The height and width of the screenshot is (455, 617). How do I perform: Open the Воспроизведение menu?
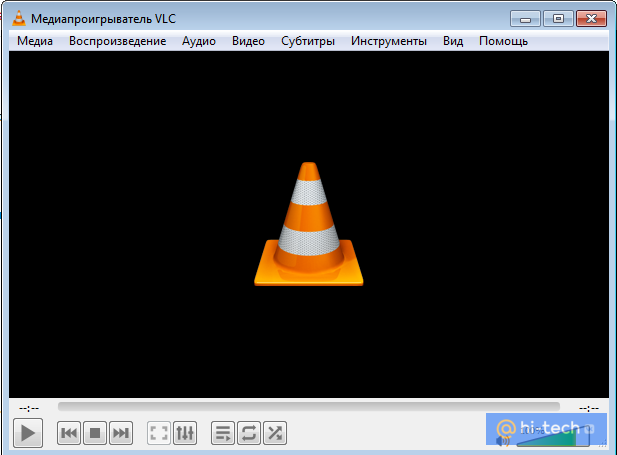tap(117, 41)
